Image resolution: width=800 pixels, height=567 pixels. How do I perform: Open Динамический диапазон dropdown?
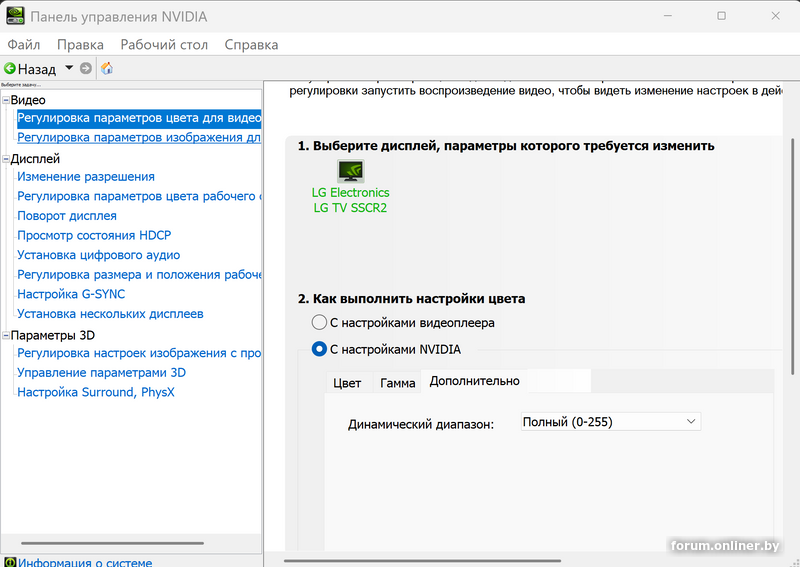click(611, 422)
